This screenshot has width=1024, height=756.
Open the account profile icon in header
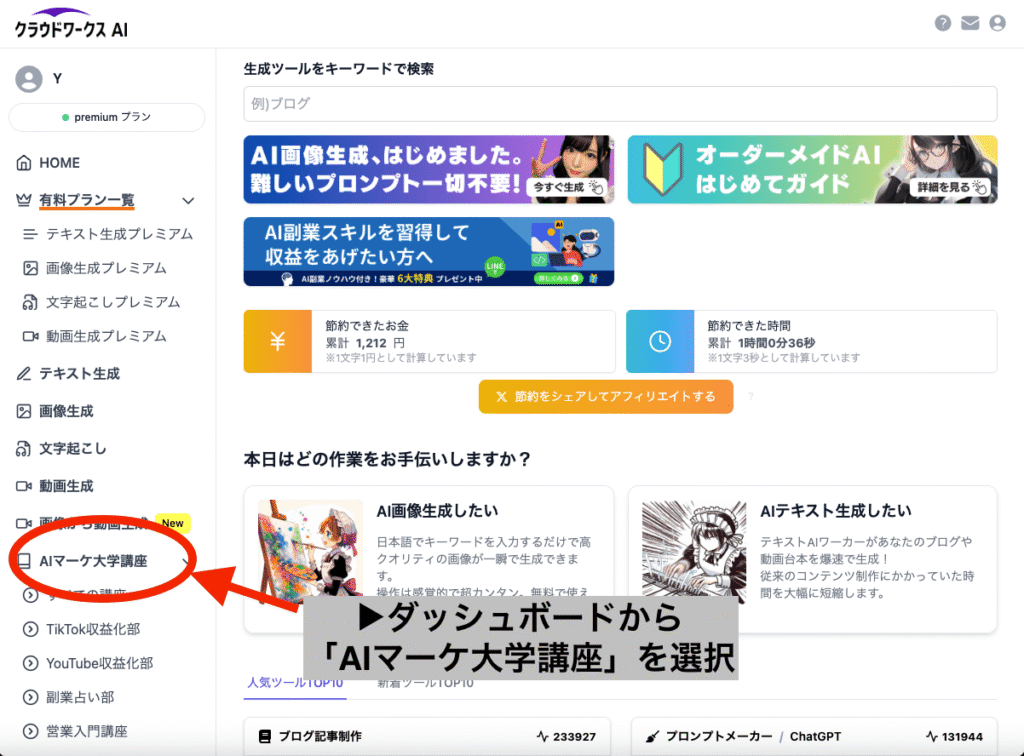(997, 24)
